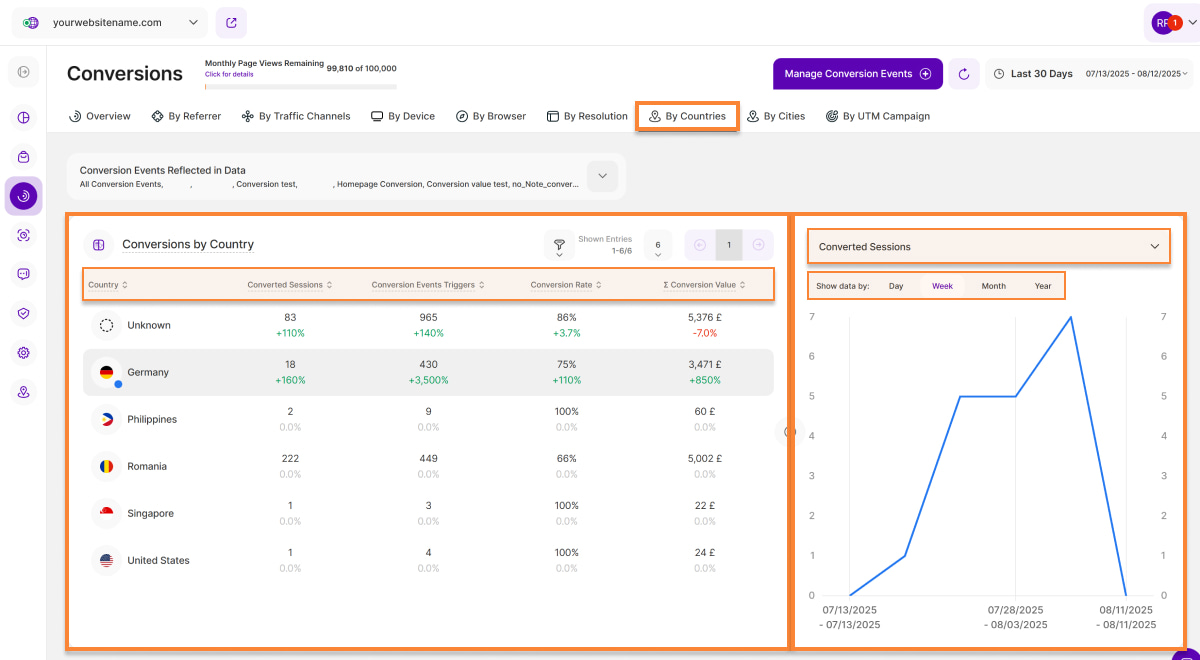1200x660 pixels.
Task: Expand the sidebar with the arrow icon
Action: tap(24, 72)
